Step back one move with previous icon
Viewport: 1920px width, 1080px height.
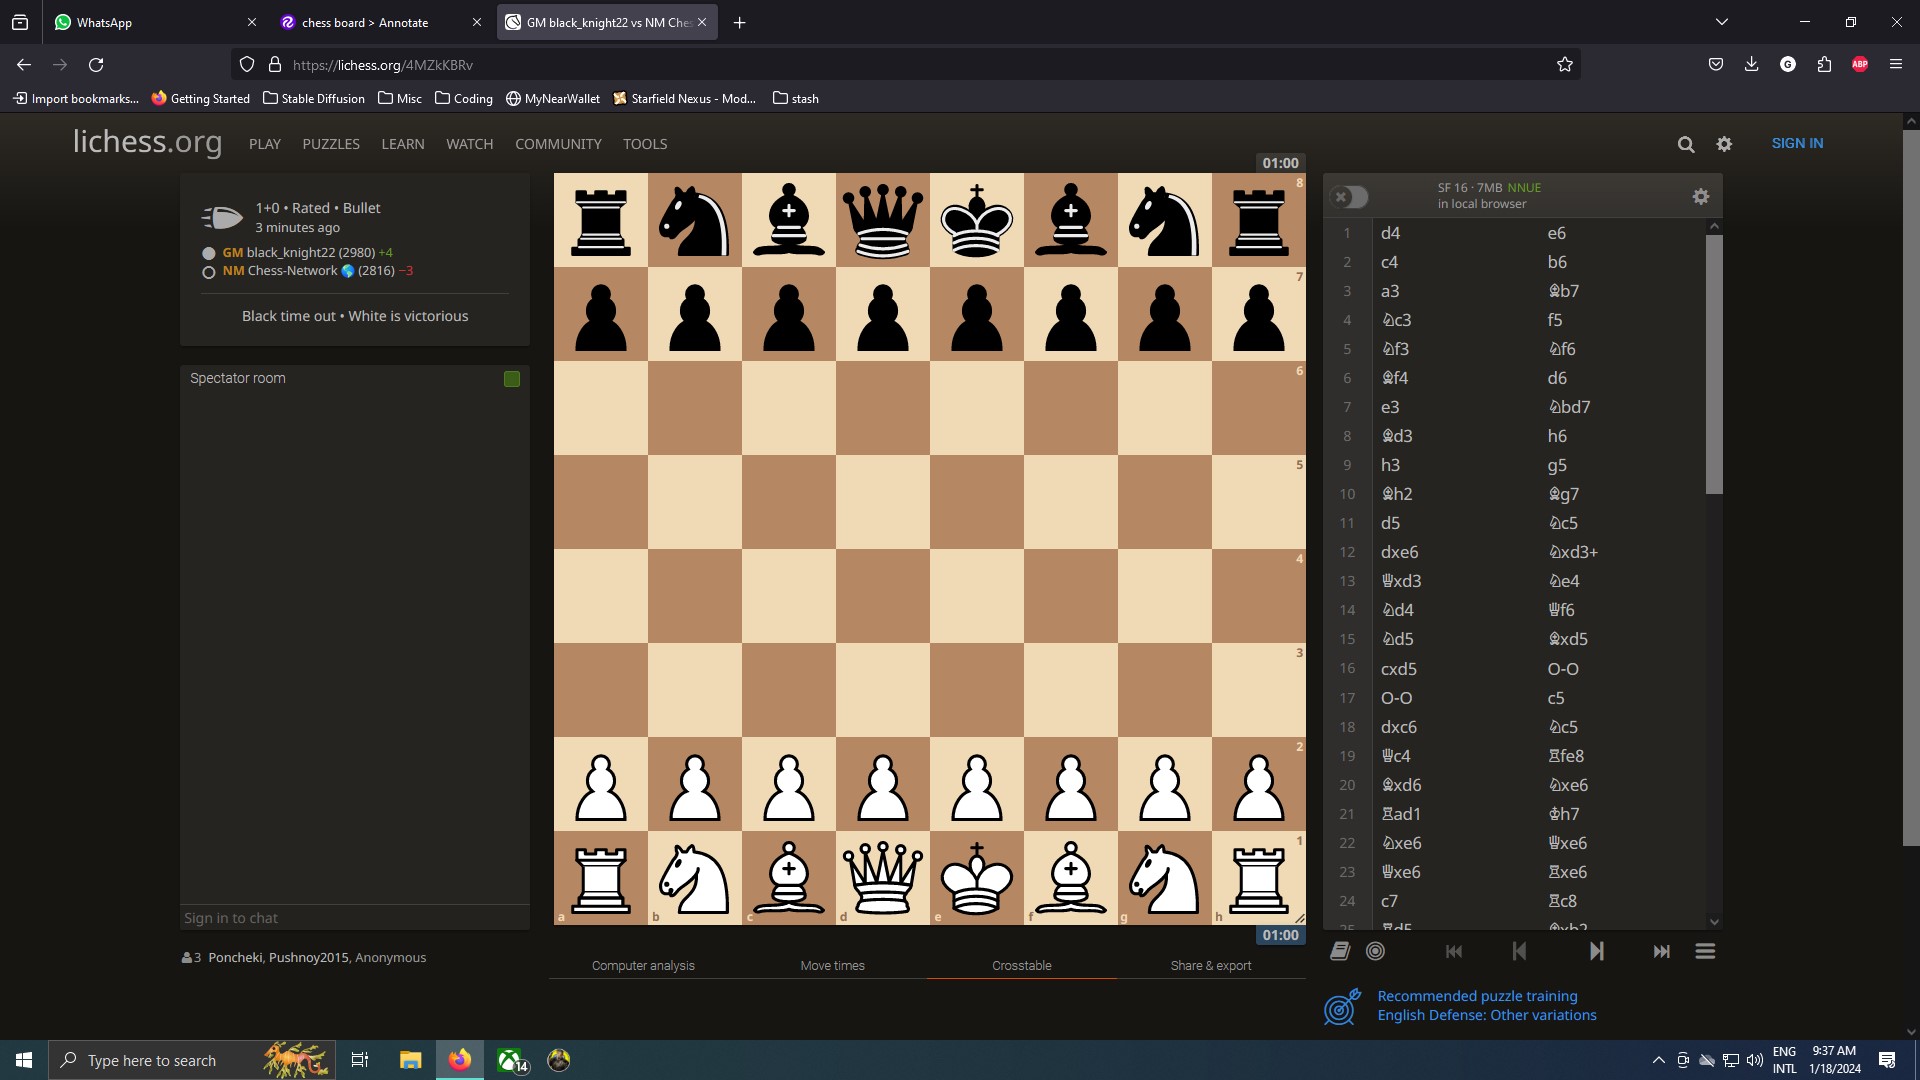[1517, 951]
